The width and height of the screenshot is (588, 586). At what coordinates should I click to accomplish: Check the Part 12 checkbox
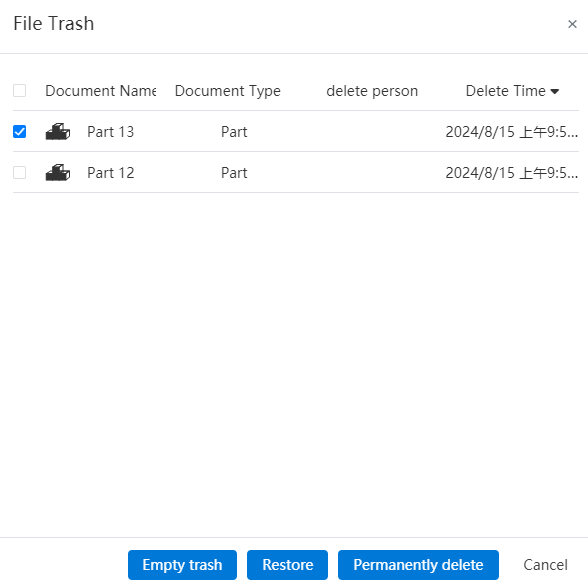[20, 172]
